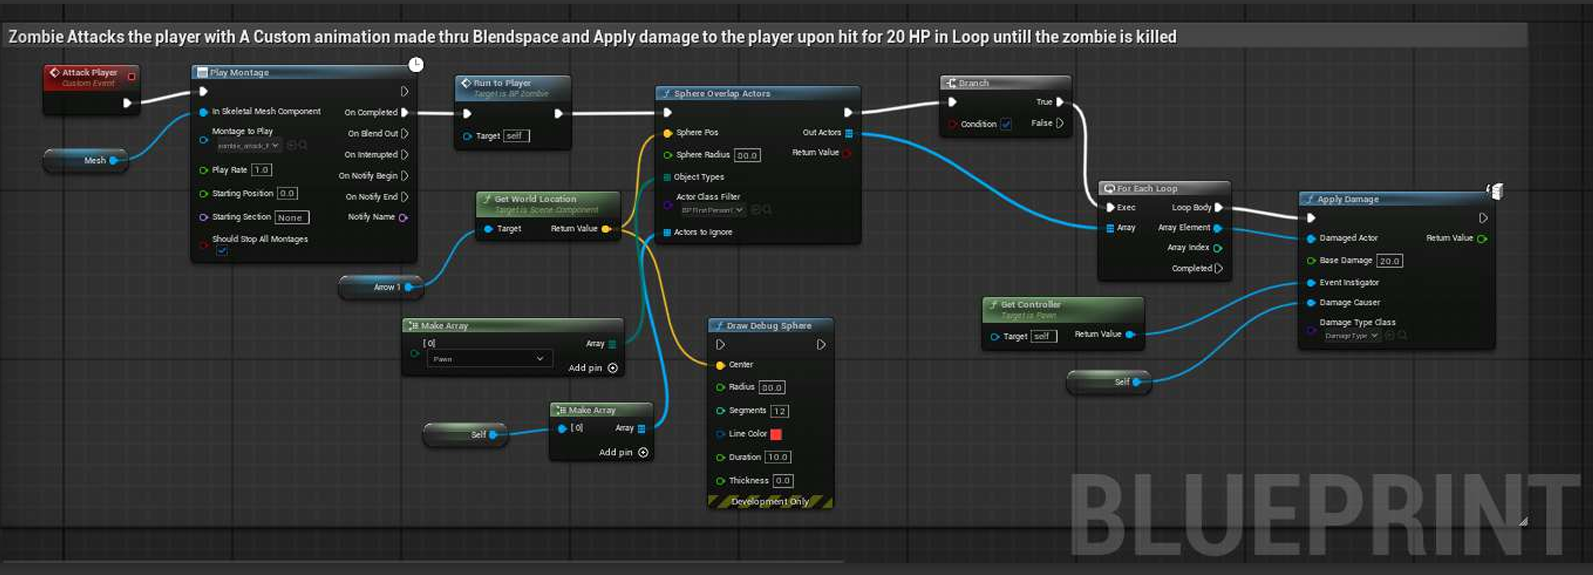Click the On Notify End exec pin
1593x575 pixels.
405,197
